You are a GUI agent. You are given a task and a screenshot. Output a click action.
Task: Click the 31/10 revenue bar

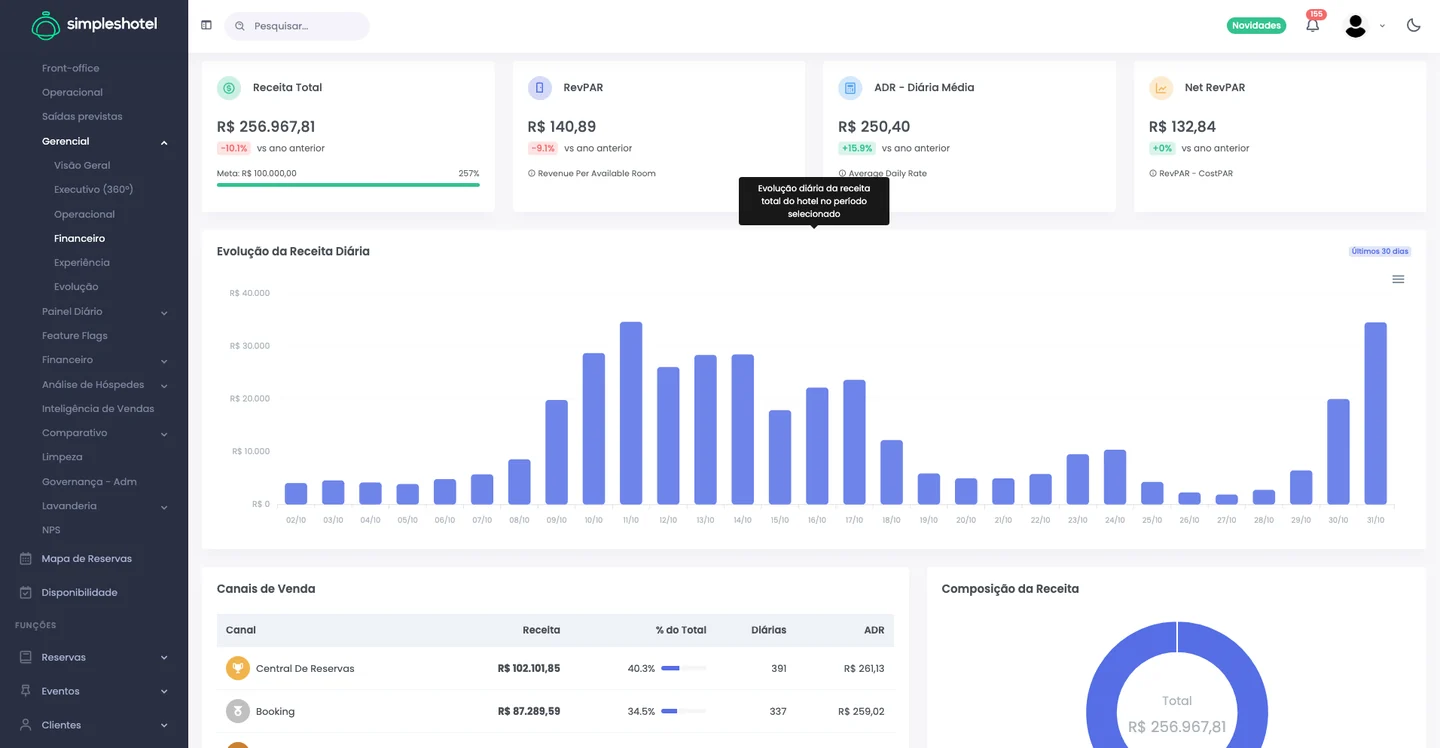pyautogui.click(x=1376, y=413)
